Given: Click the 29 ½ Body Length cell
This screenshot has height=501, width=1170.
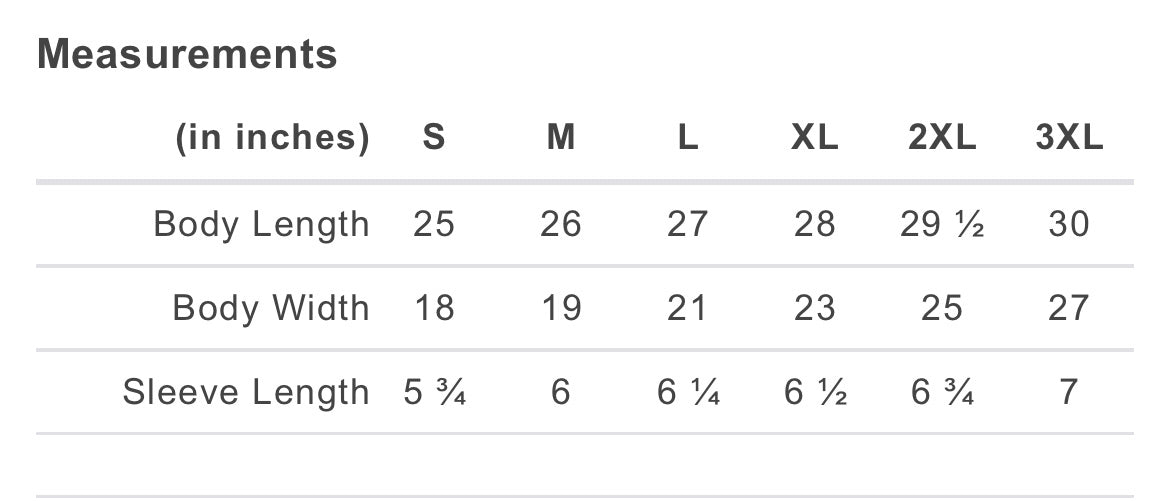Looking at the screenshot, I should [x=942, y=224].
